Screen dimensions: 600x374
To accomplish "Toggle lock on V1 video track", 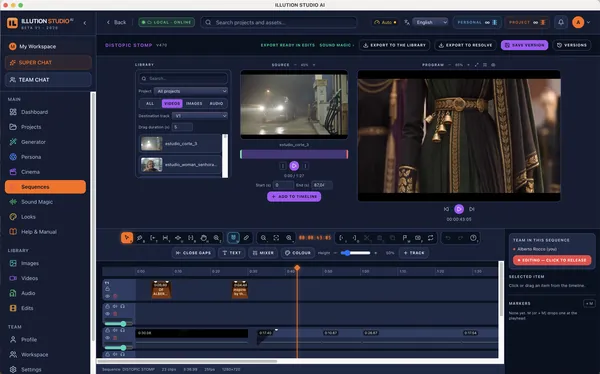I will pyautogui.click(x=108, y=289).
